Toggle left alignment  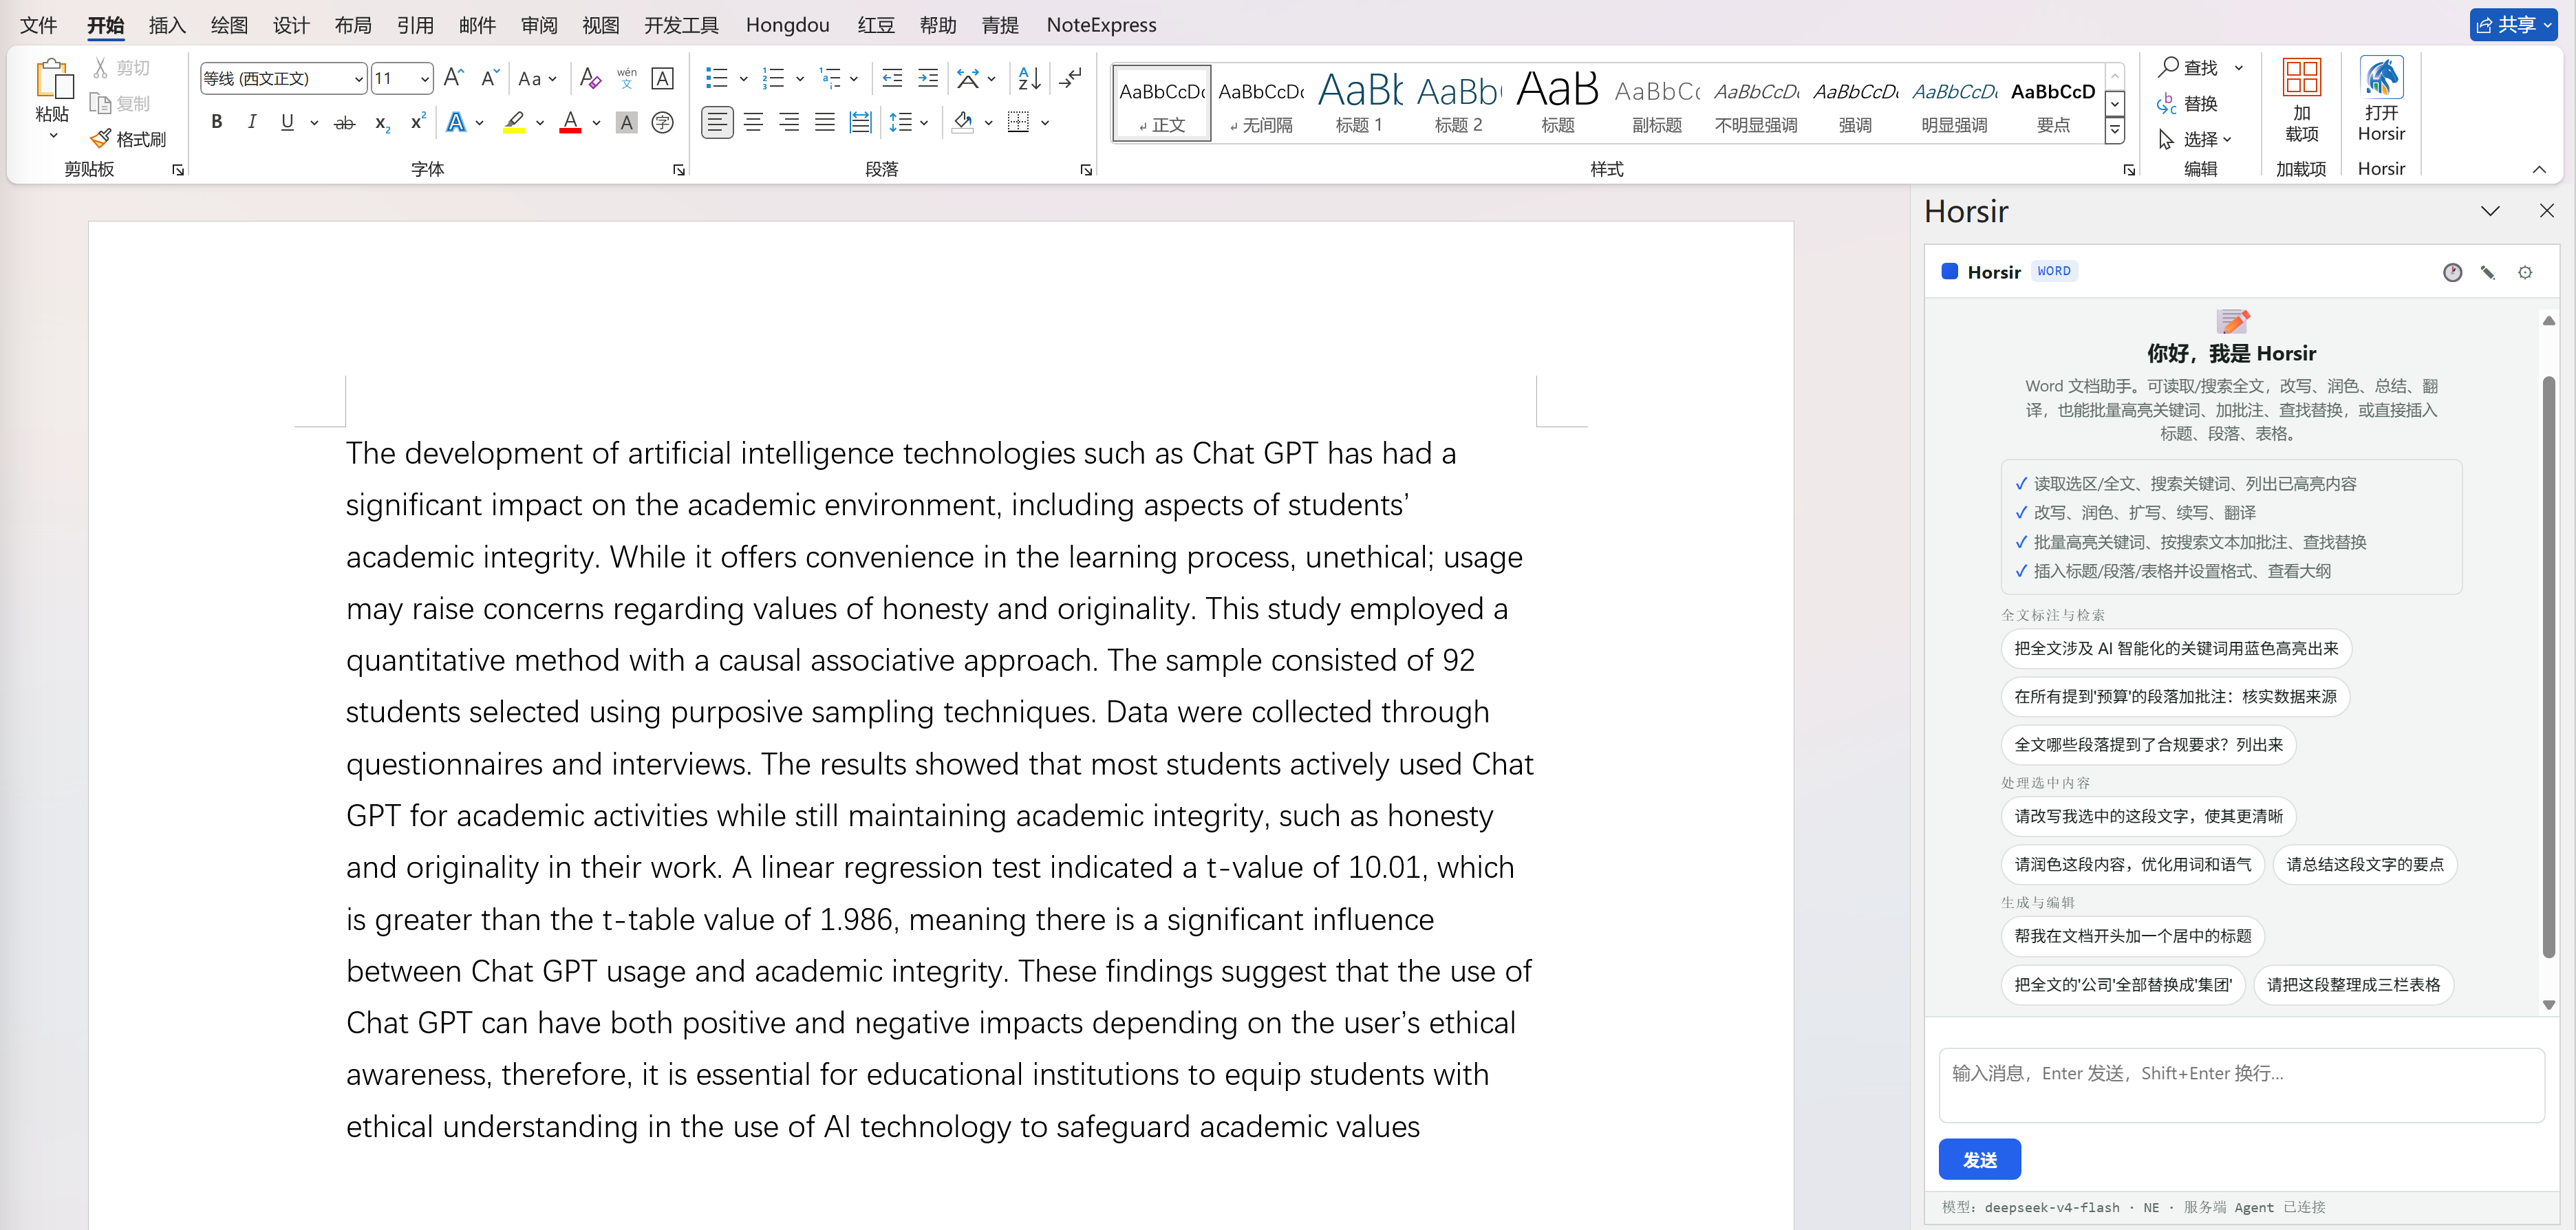pyautogui.click(x=717, y=122)
